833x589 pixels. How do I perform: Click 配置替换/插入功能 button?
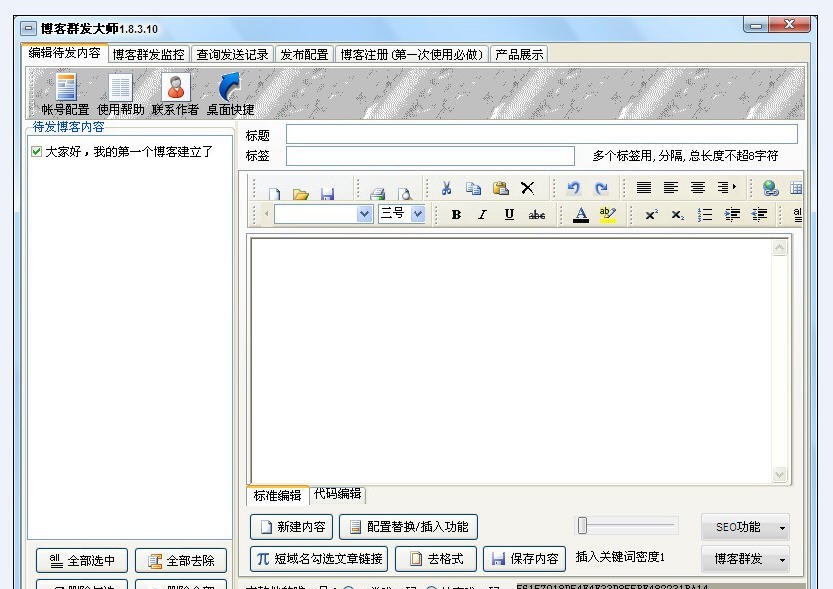pyautogui.click(x=408, y=527)
